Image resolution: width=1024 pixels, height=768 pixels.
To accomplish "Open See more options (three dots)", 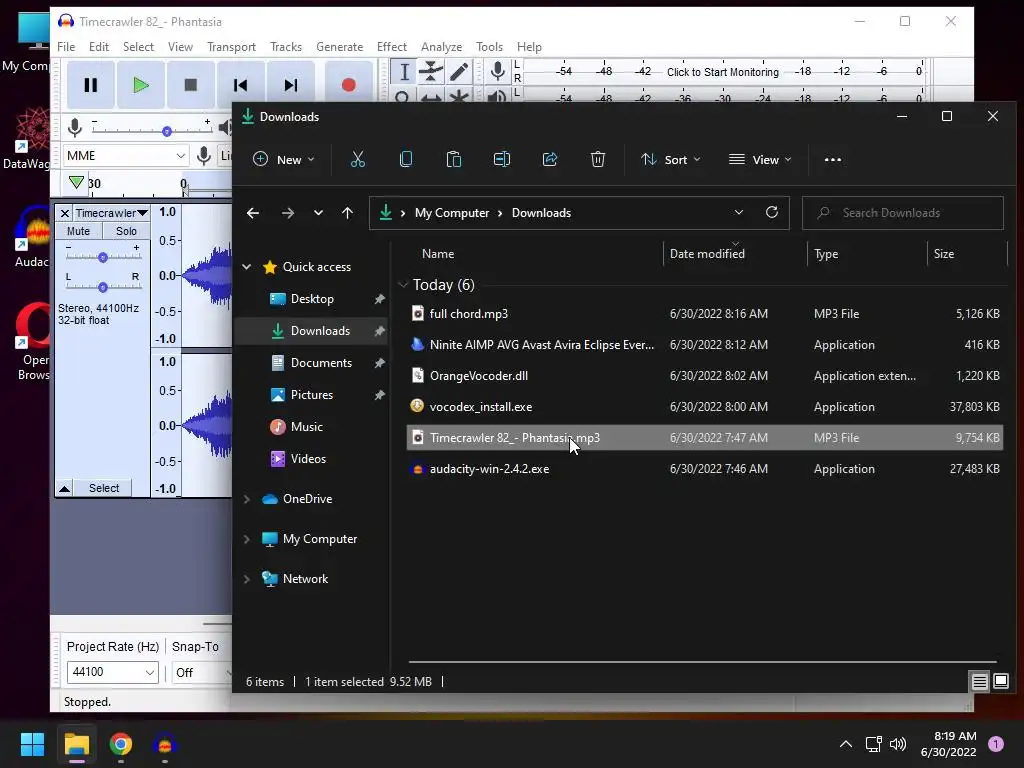I will point(833,159).
